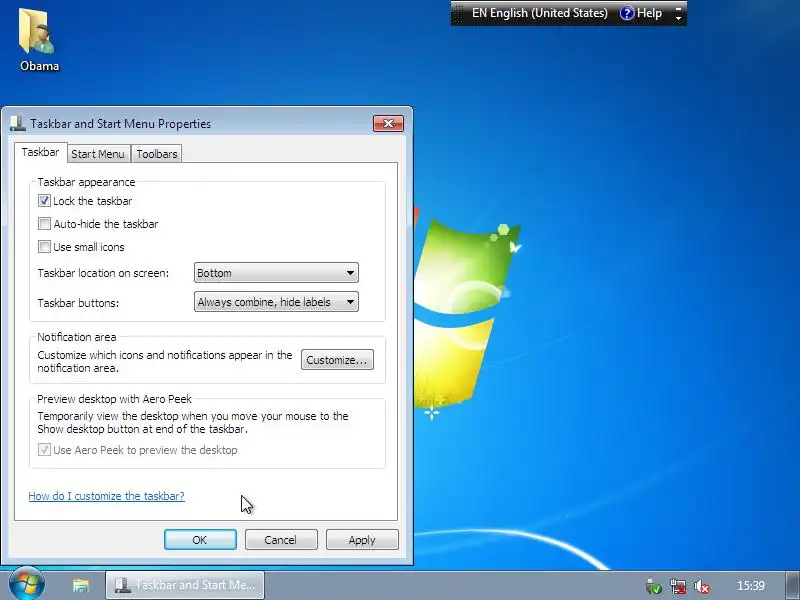
Task: Click the Action Center tray icon
Action: (x=653, y=586)
